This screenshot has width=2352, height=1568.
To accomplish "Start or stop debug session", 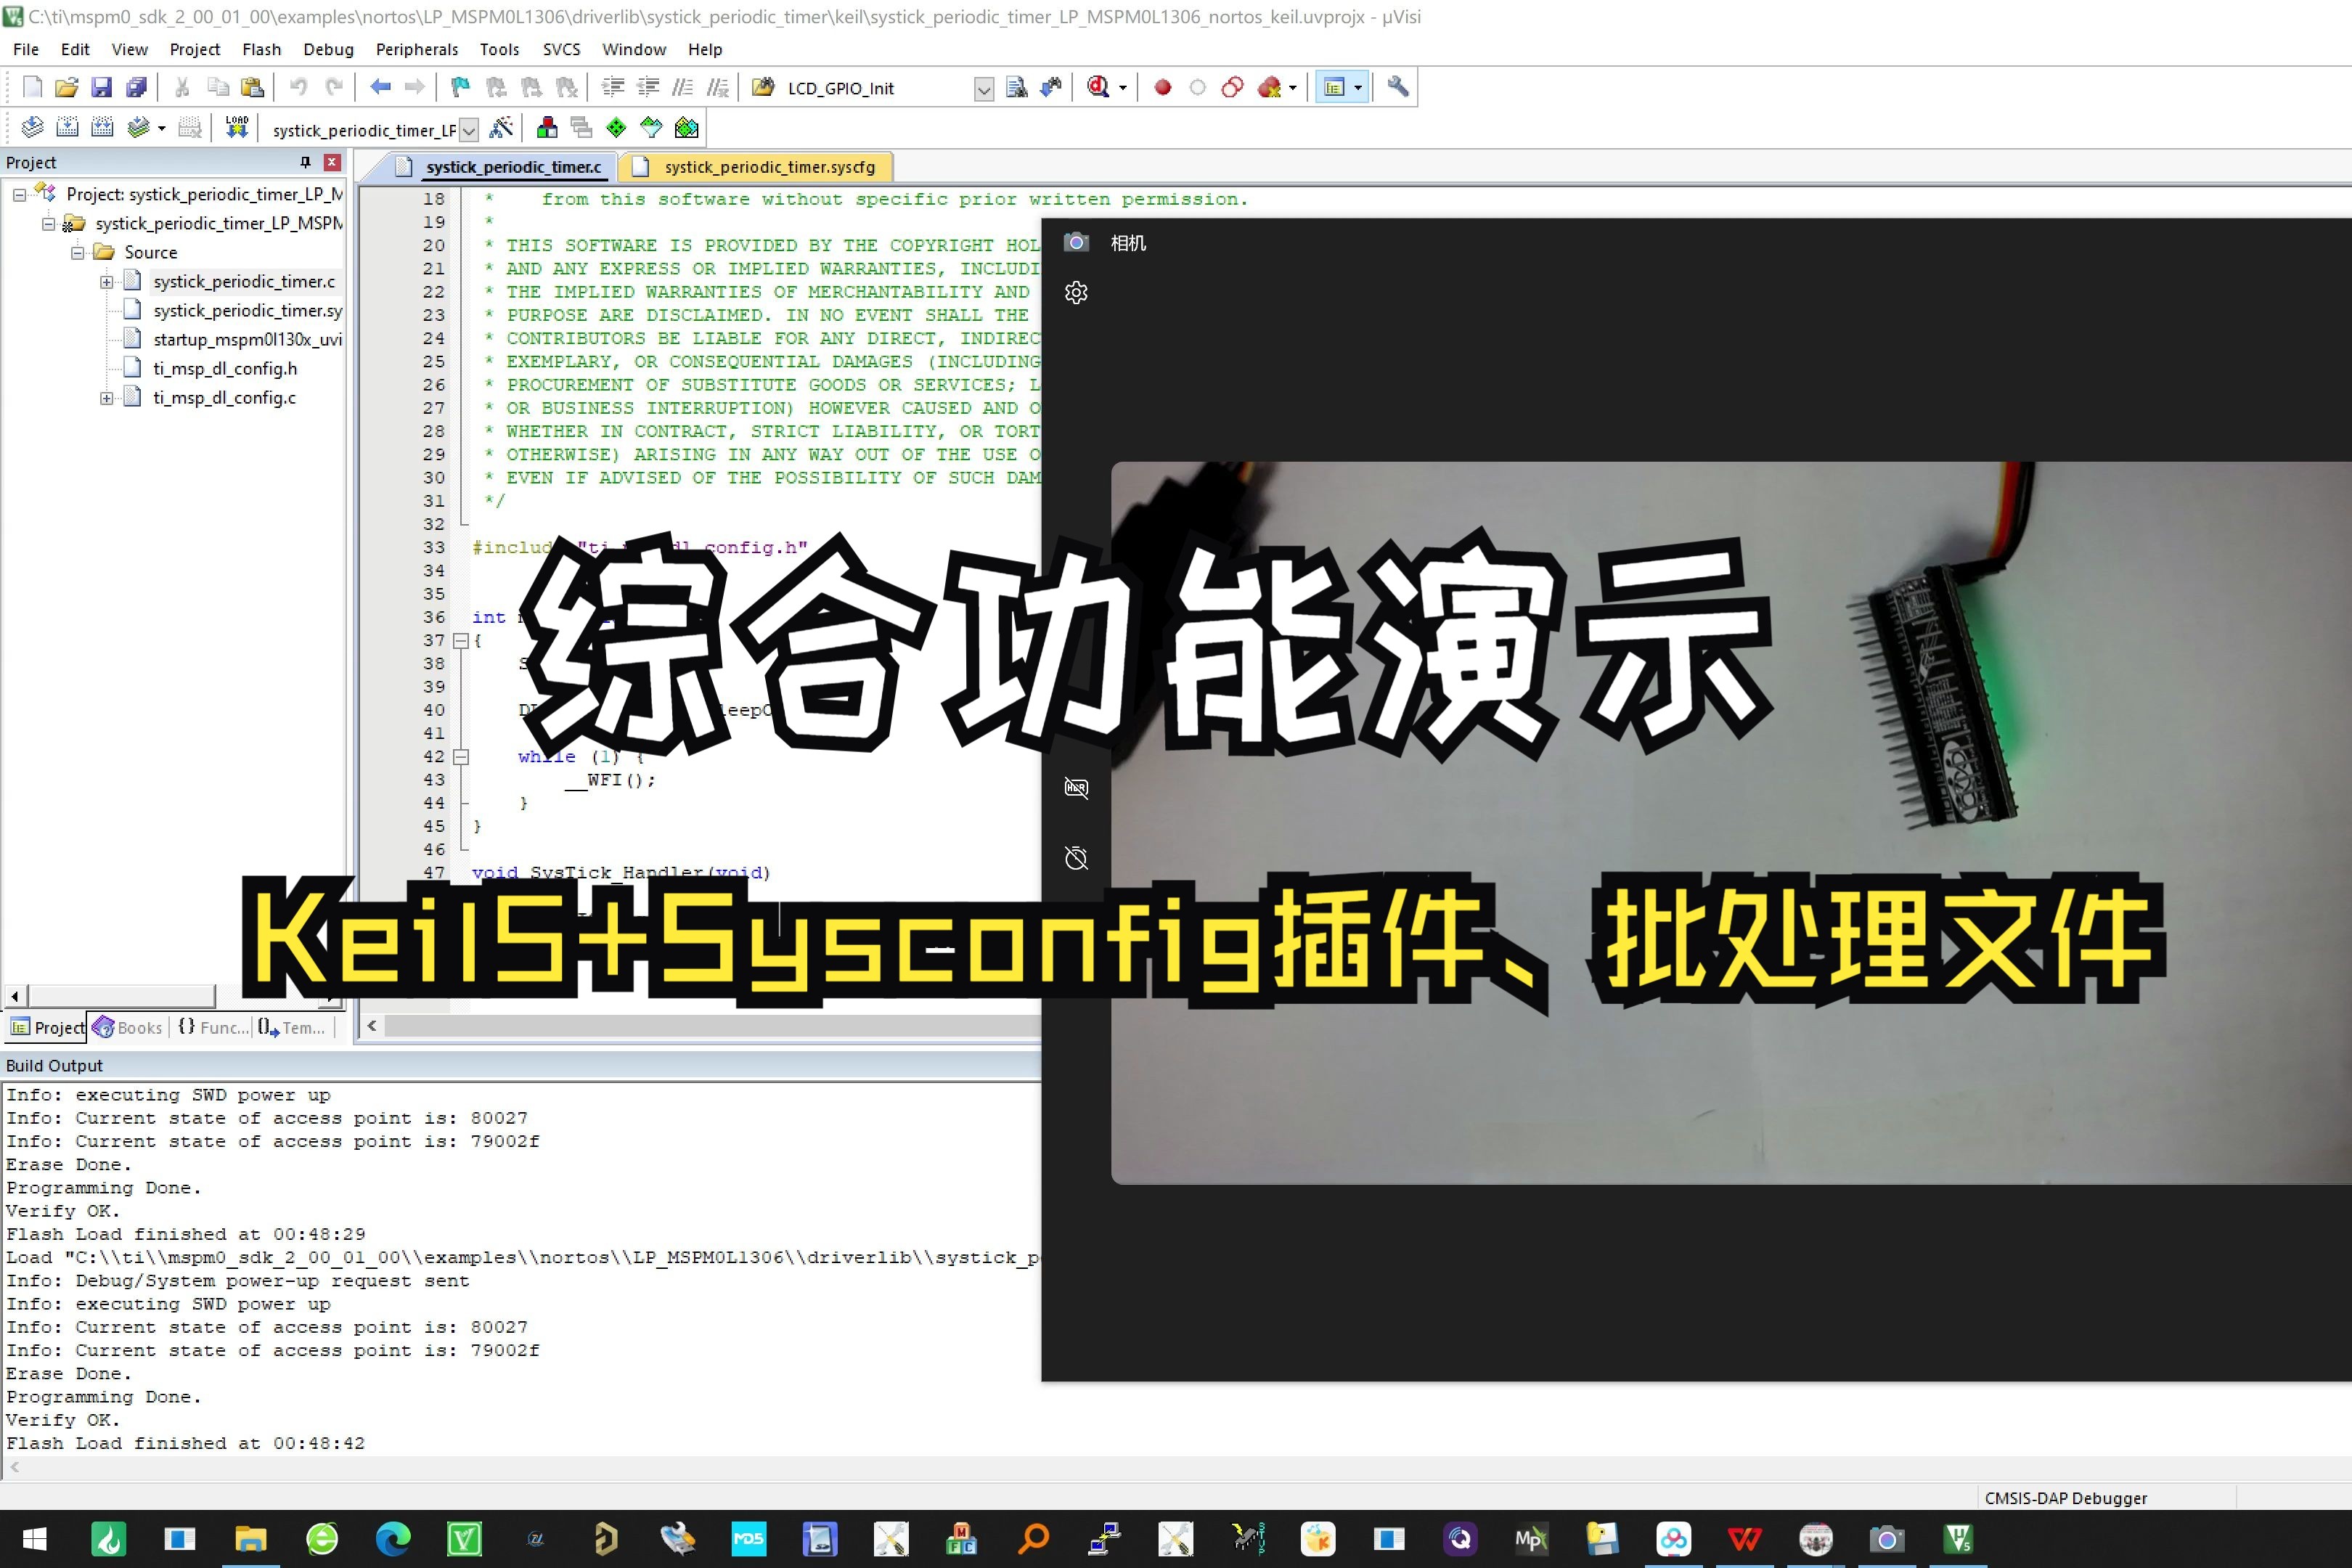I will click(1098, 87).
